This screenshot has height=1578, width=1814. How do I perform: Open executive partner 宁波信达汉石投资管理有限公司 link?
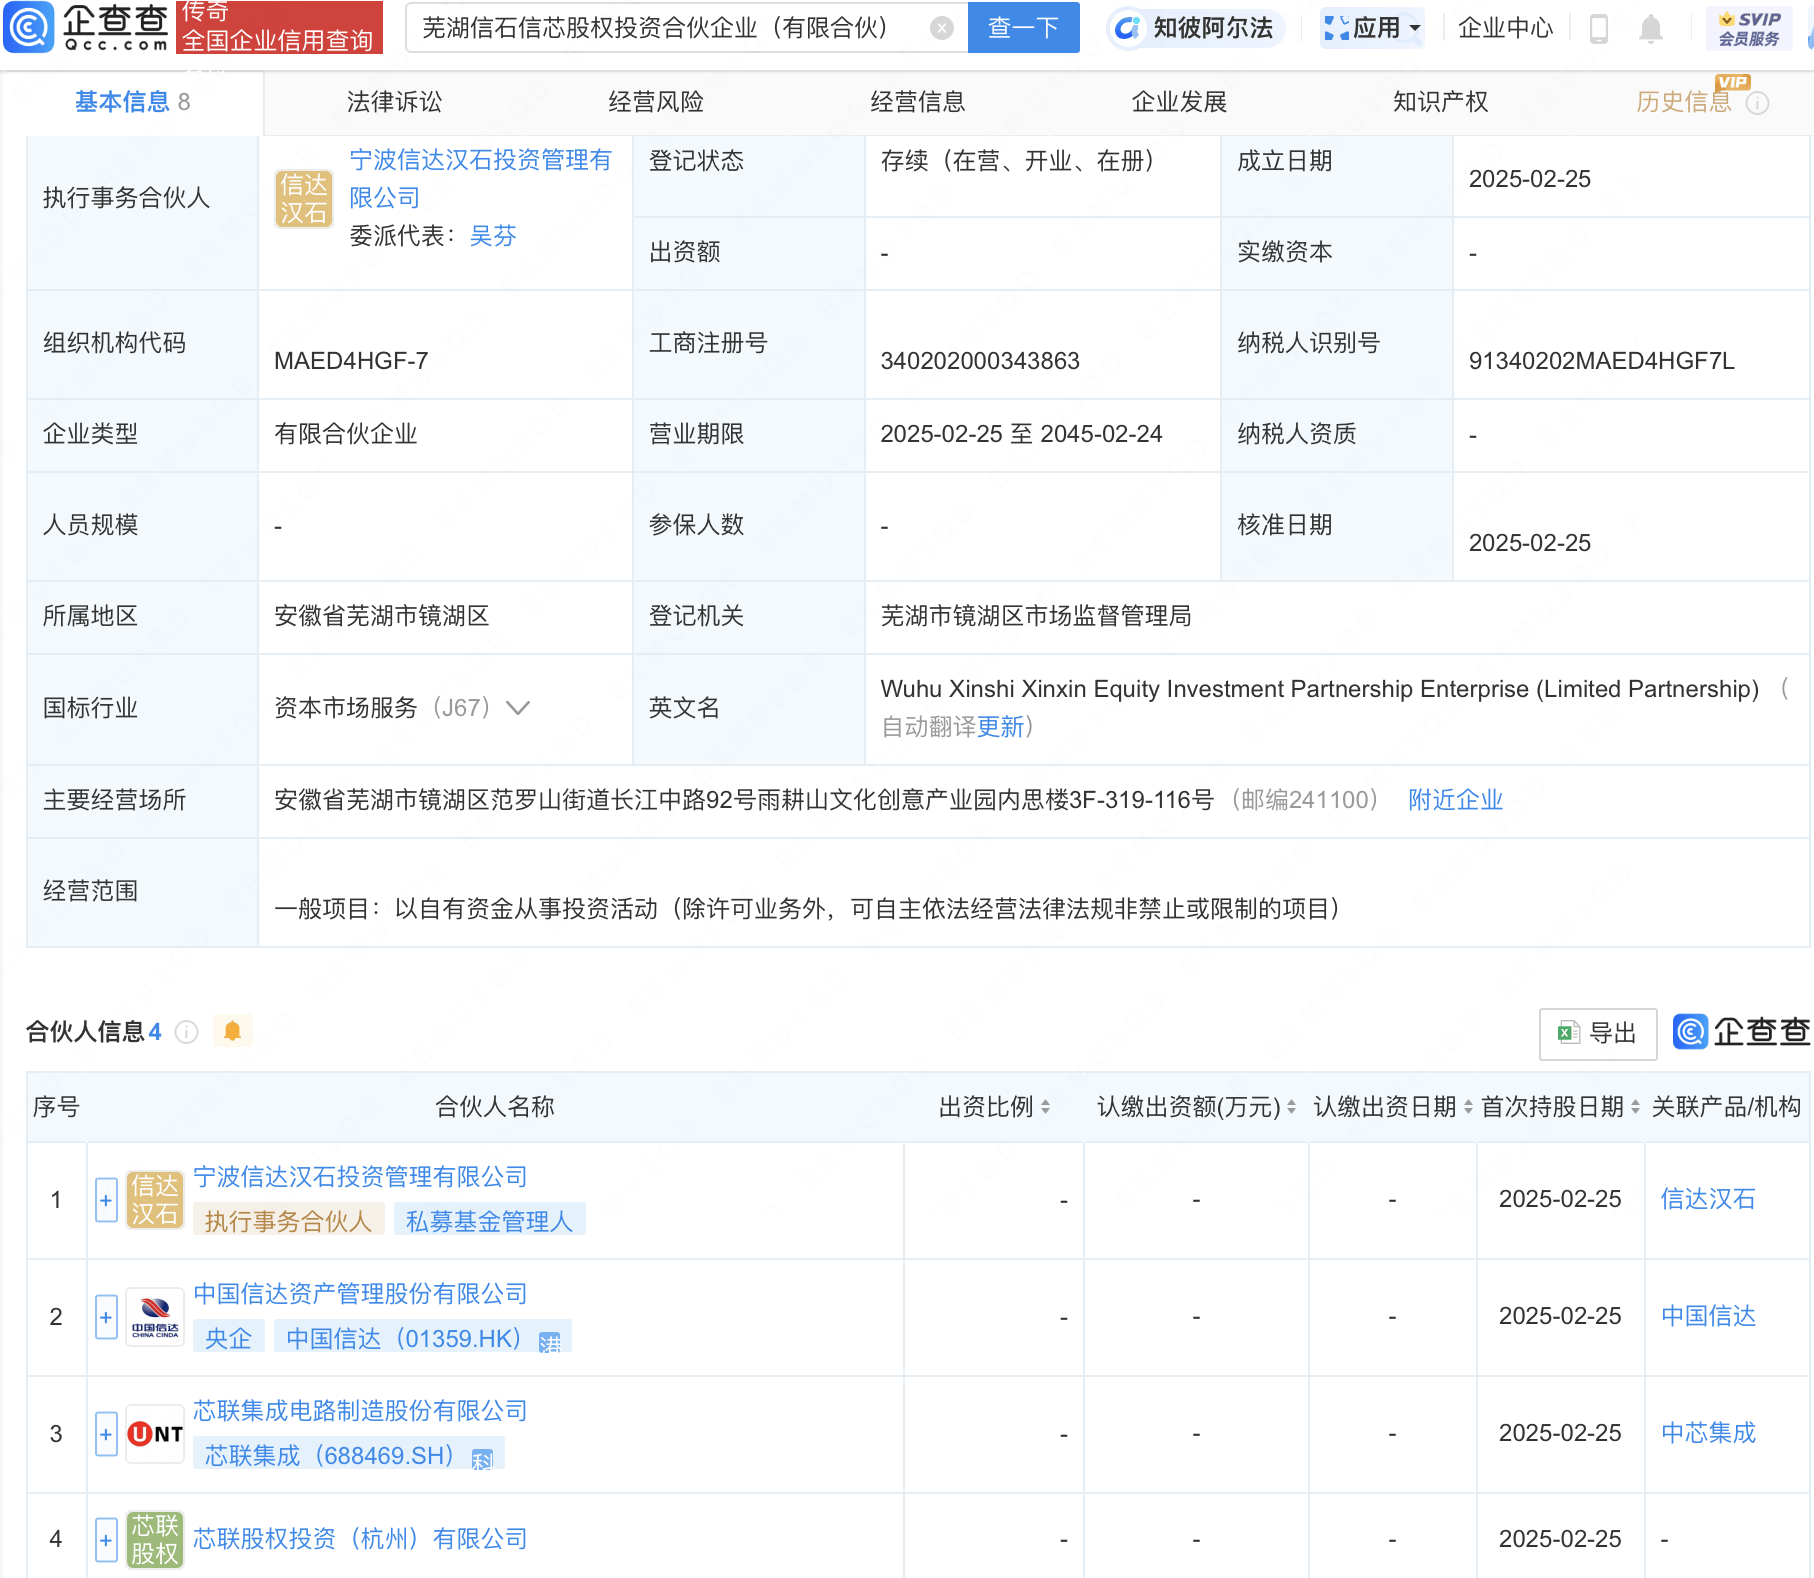point(480,179)
